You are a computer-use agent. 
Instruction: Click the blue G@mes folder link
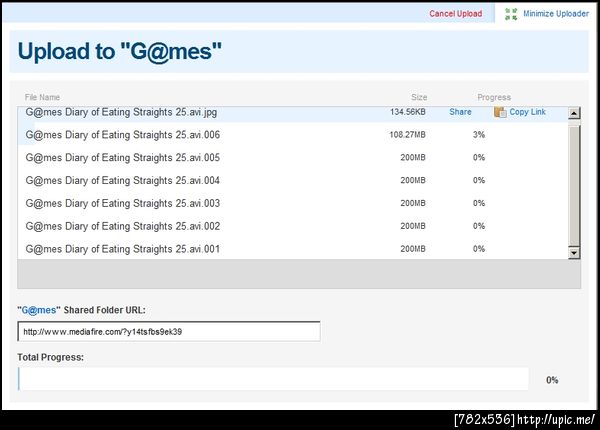point(39,310)
